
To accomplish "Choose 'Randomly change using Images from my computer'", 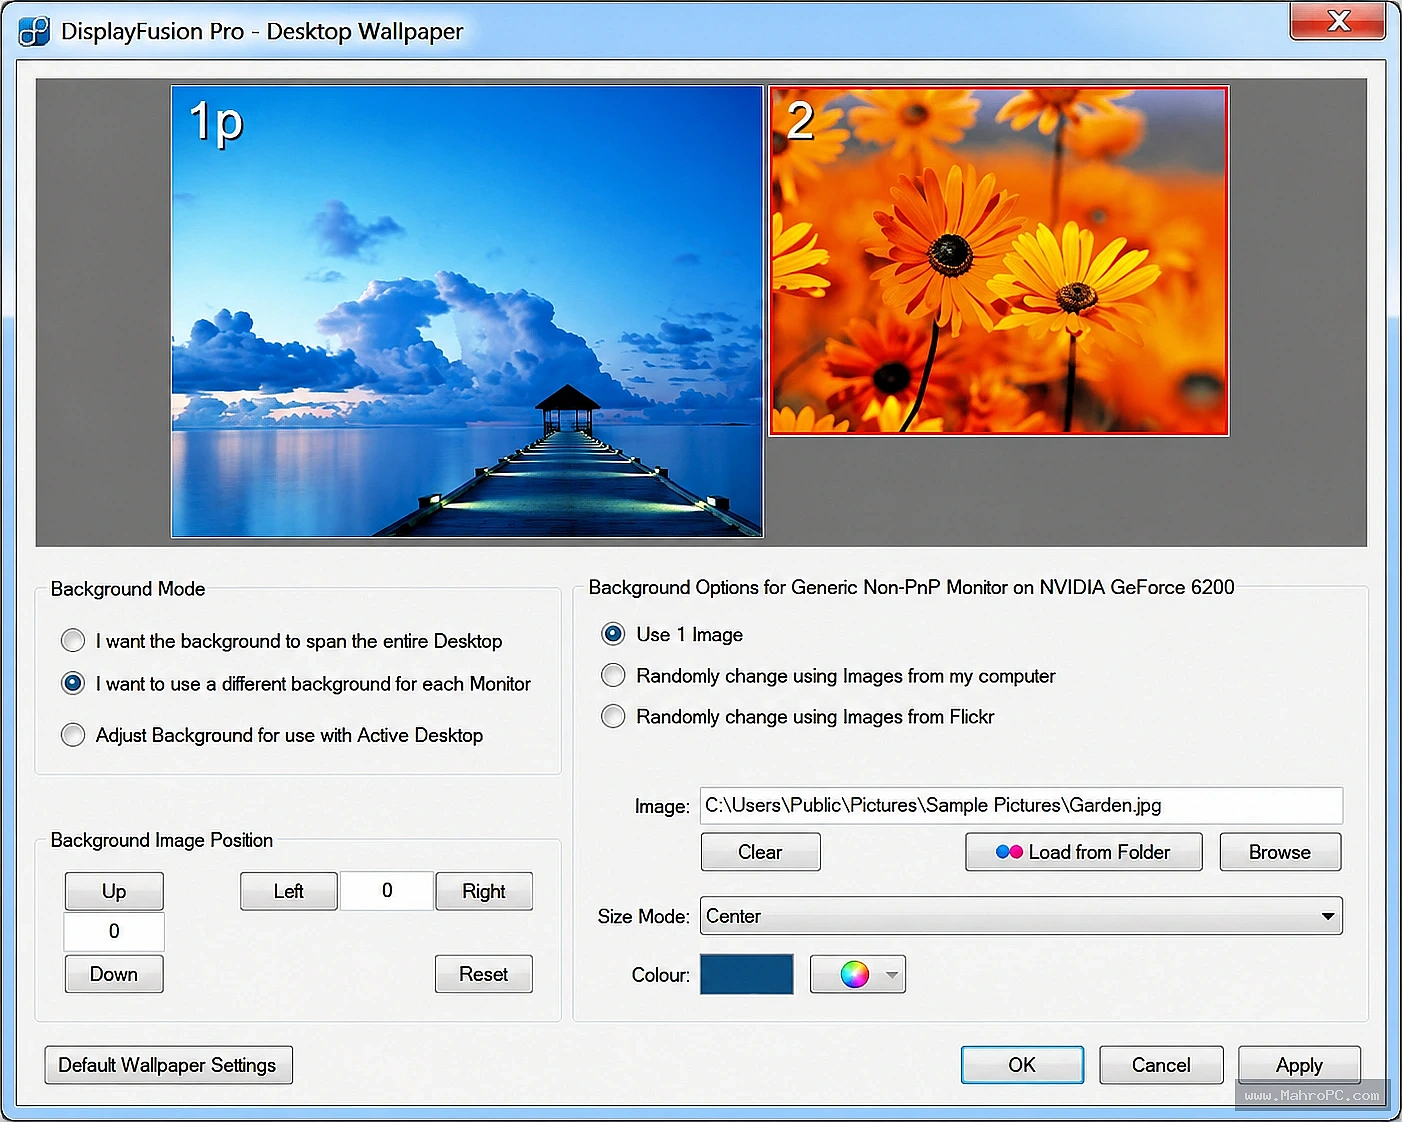I will click(x=828, y=676).
